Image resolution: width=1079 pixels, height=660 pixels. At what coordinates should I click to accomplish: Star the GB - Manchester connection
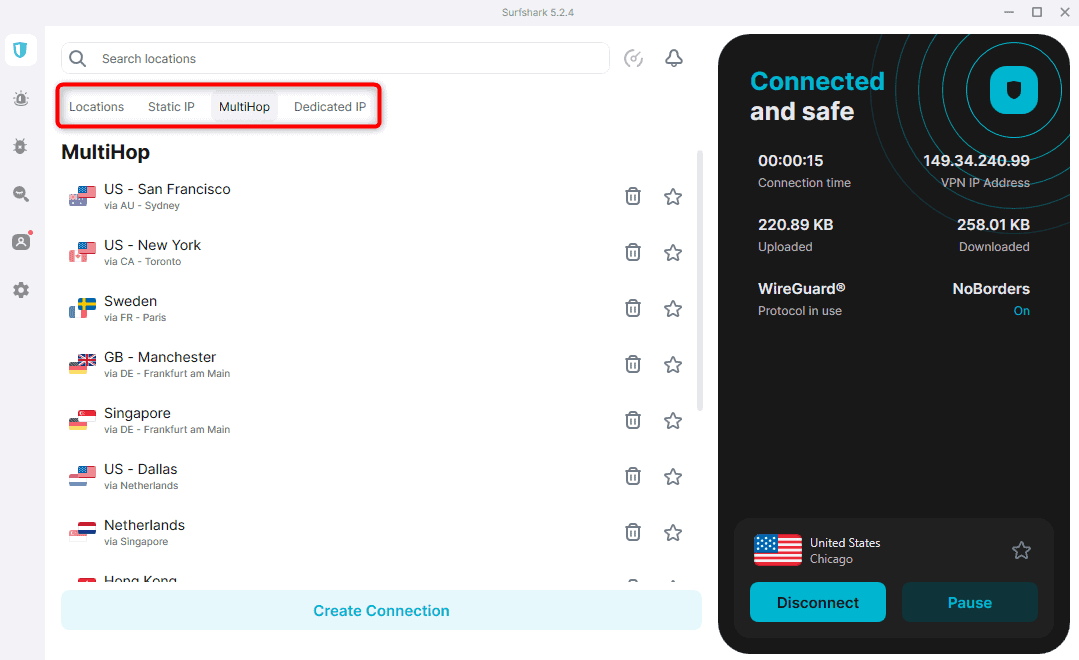coord(673,365)
